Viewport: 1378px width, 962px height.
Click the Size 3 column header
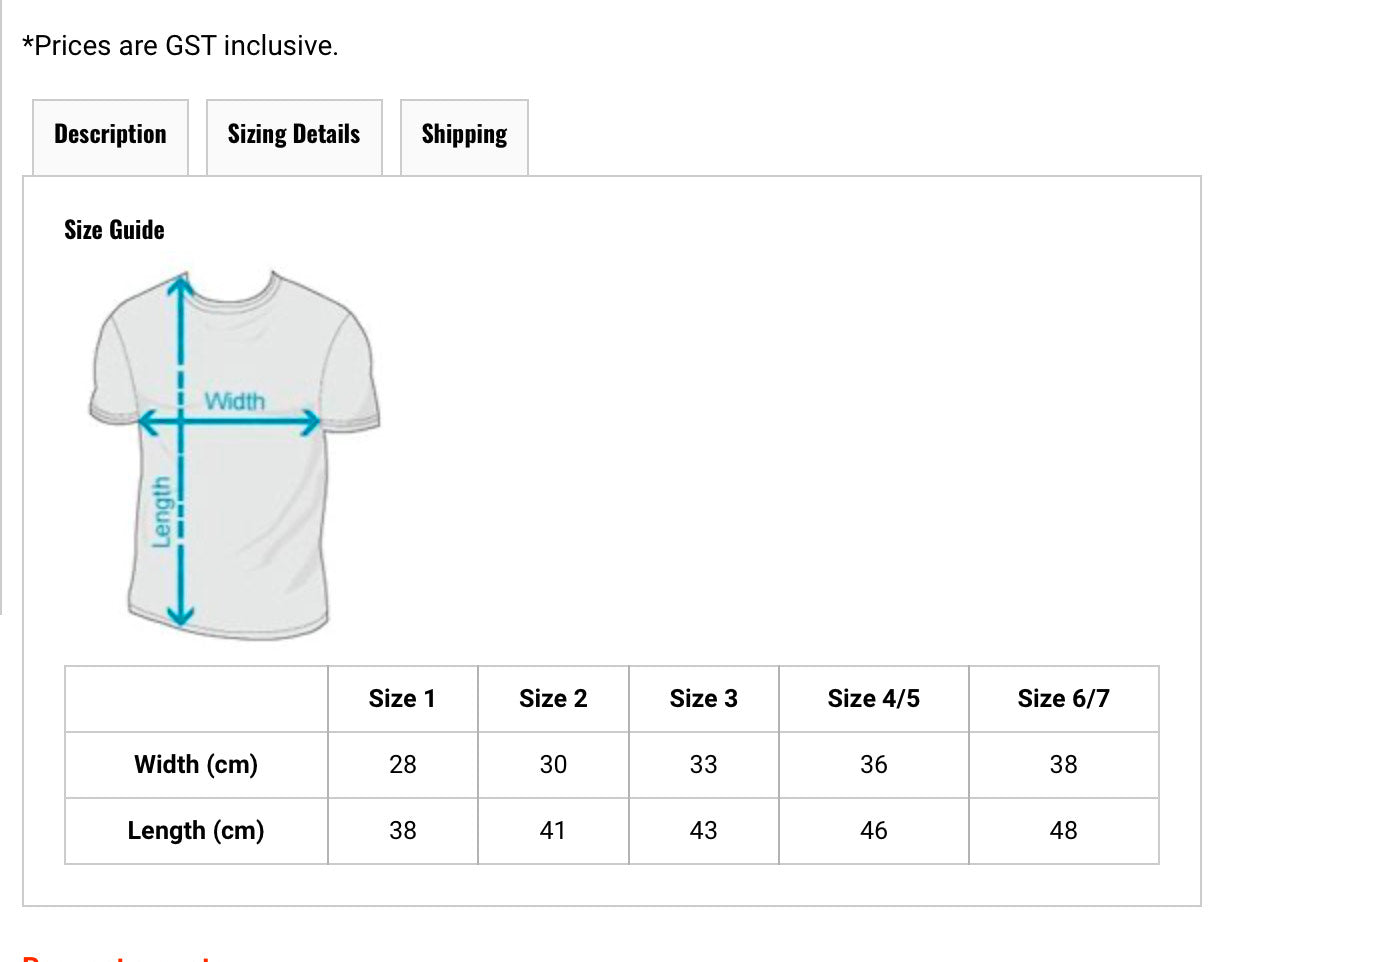point(704,699)
